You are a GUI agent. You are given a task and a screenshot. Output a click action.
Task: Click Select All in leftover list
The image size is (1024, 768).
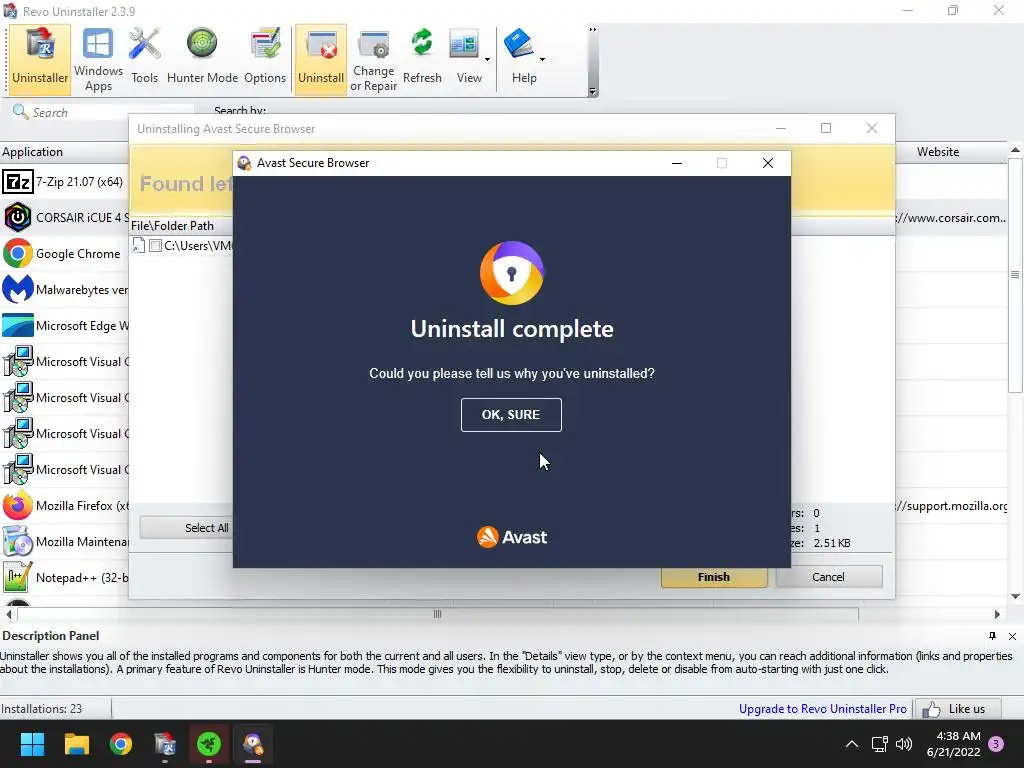tap(187, 528)
